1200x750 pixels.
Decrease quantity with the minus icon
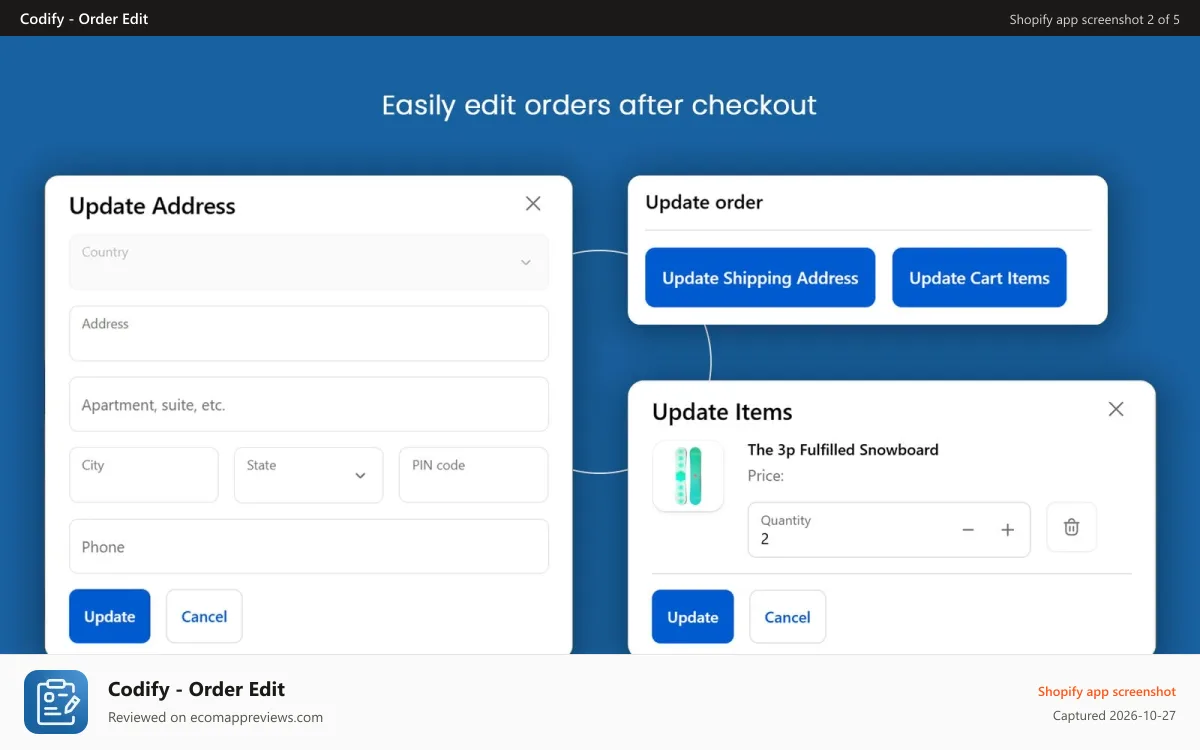click(968, 530)
